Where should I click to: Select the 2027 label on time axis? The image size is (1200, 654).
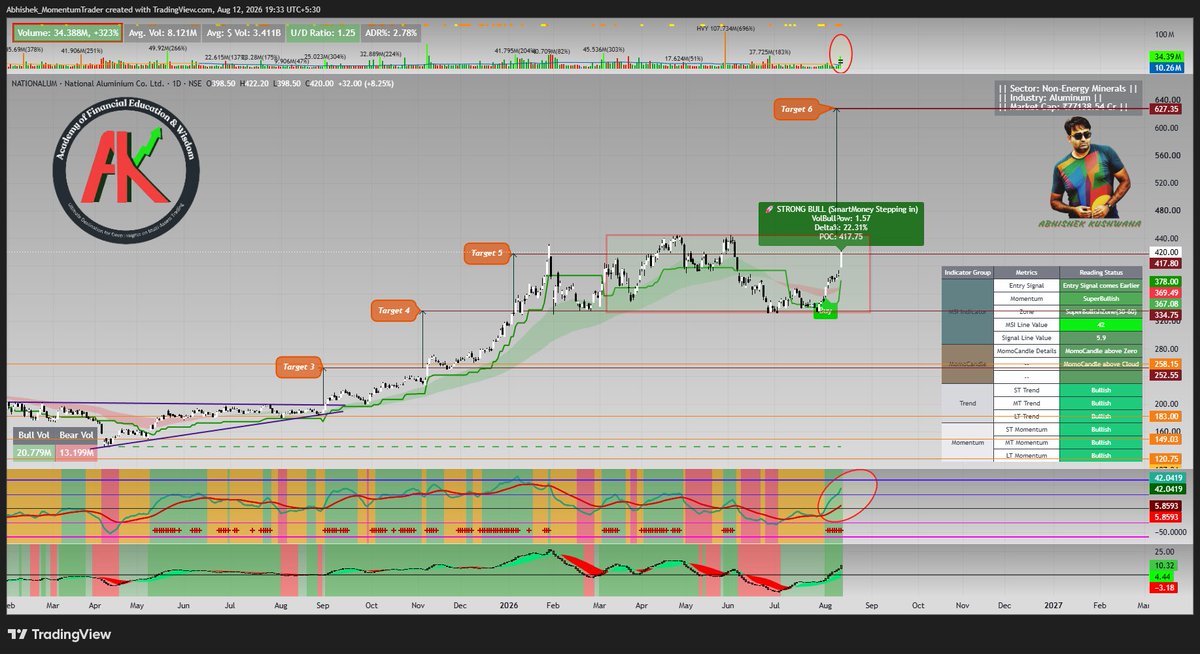pyautogui.click(x=1052, y=605)
